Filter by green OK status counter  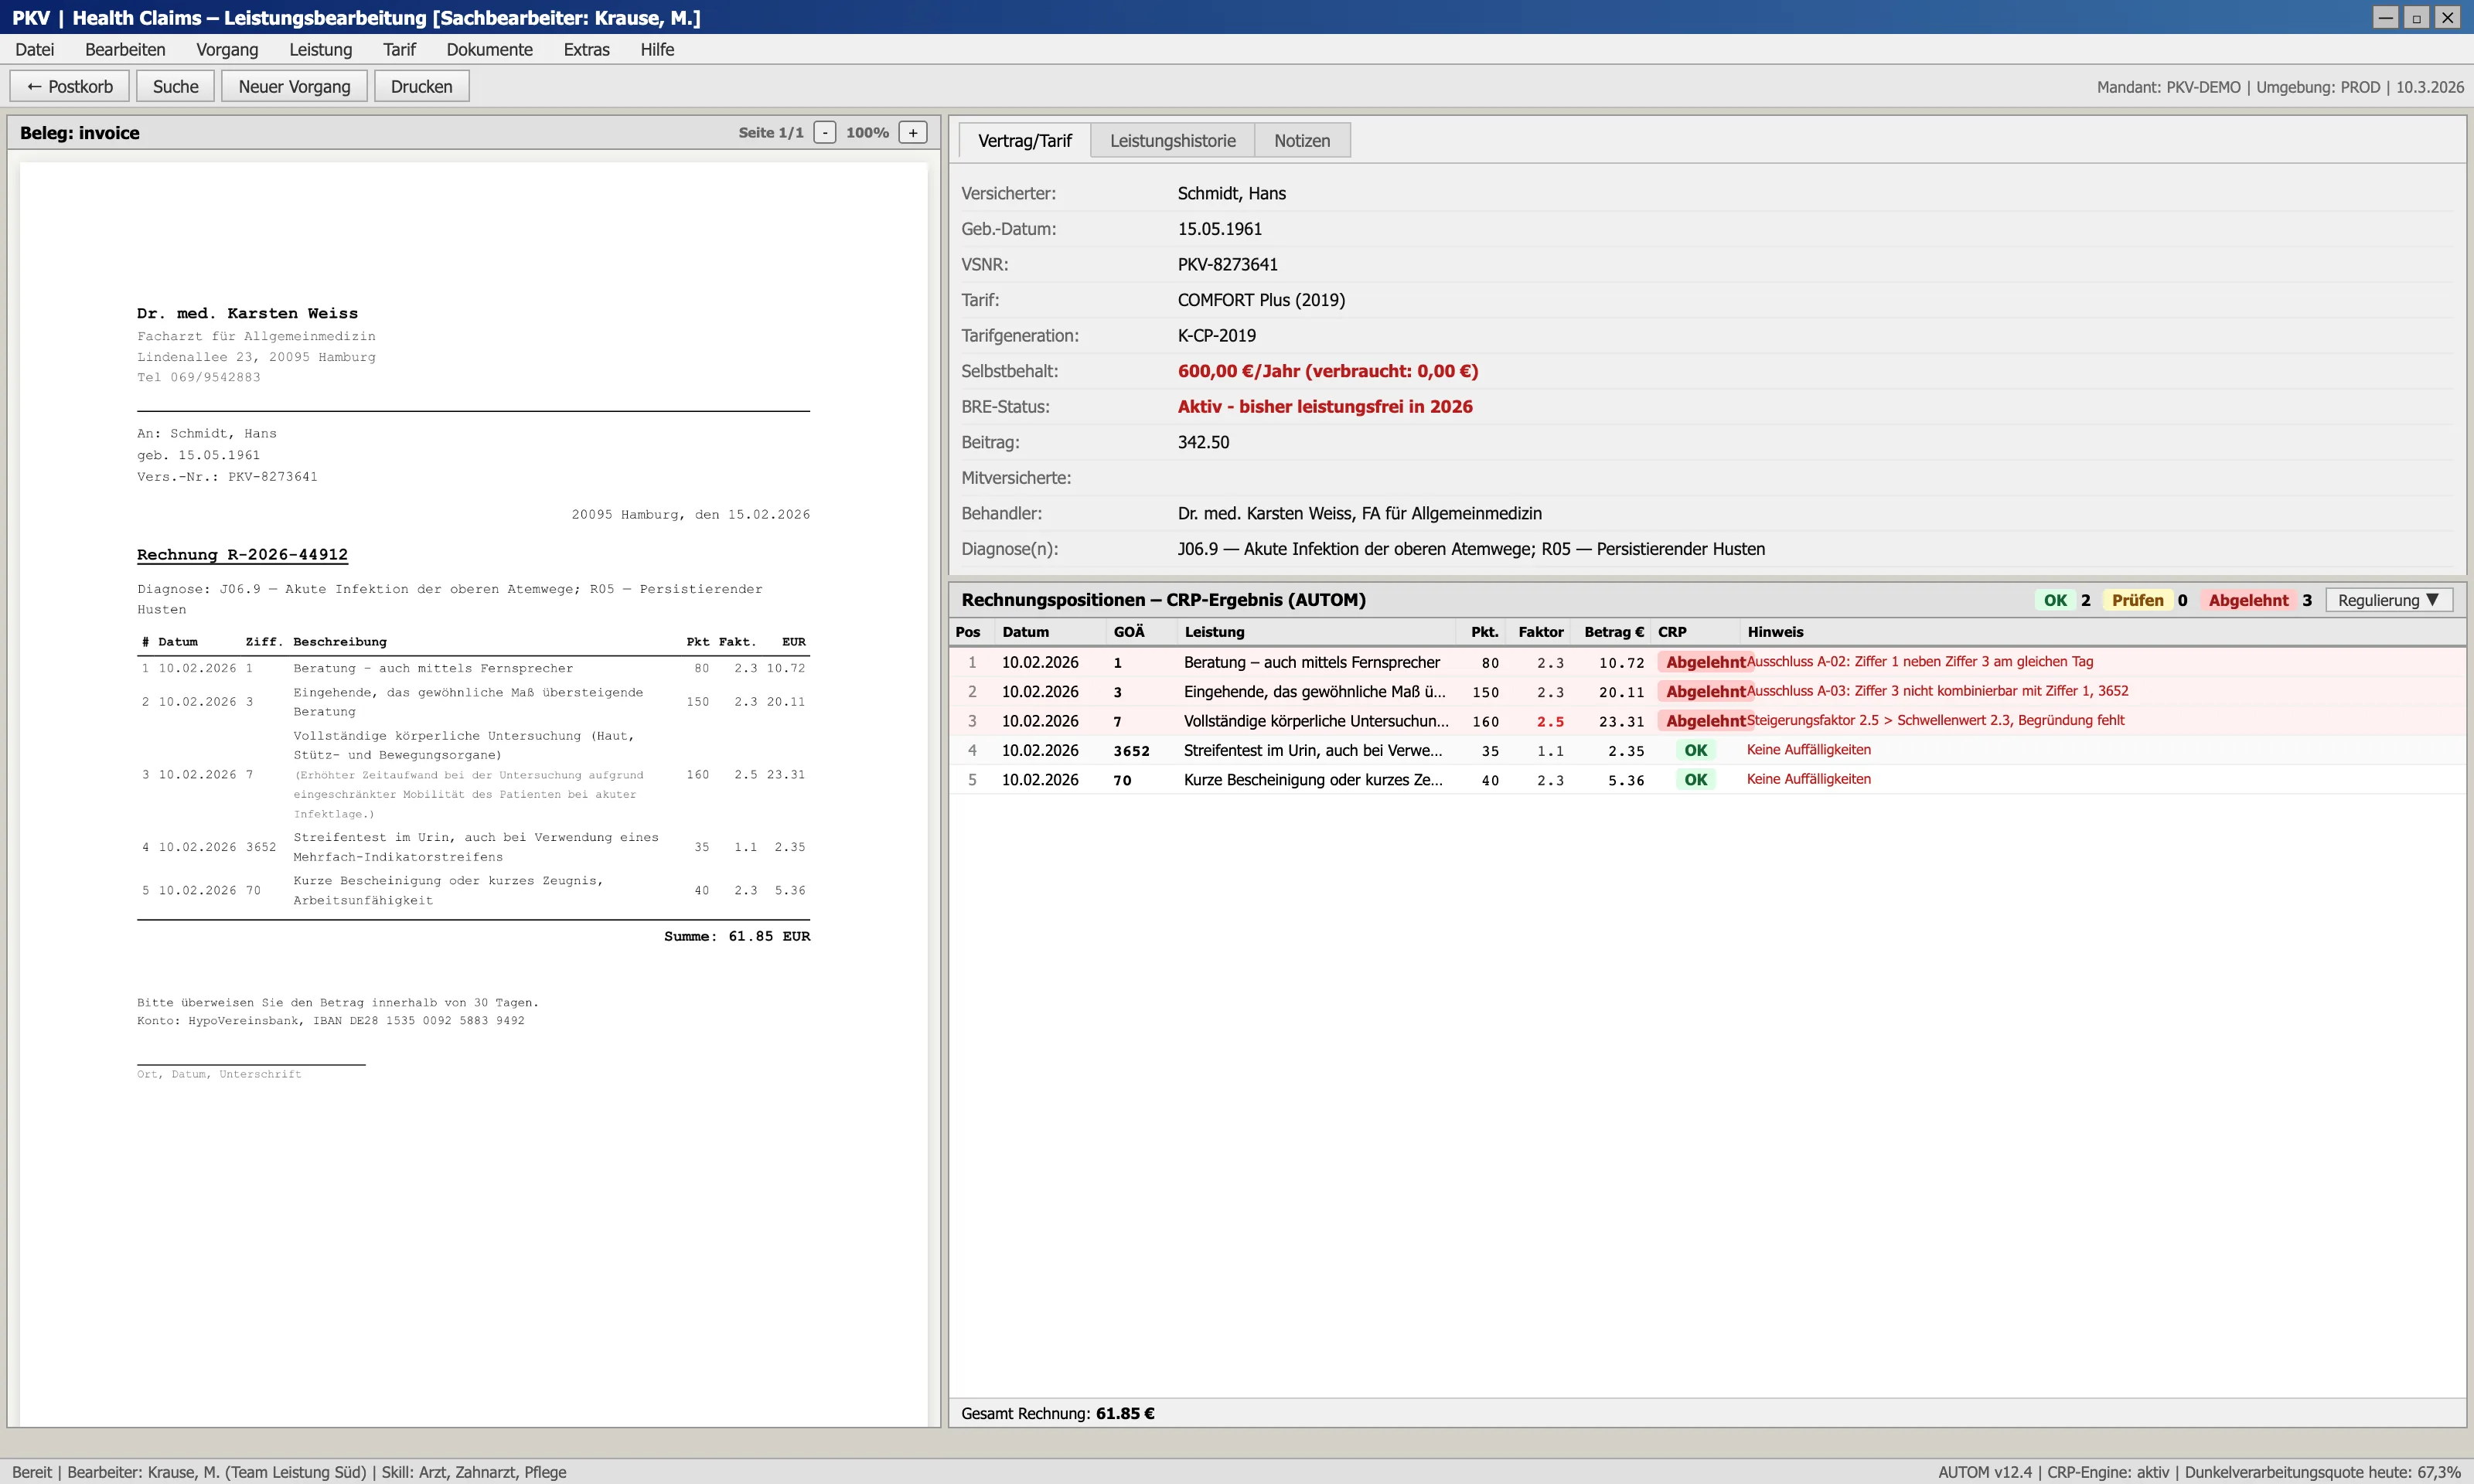2055,600
